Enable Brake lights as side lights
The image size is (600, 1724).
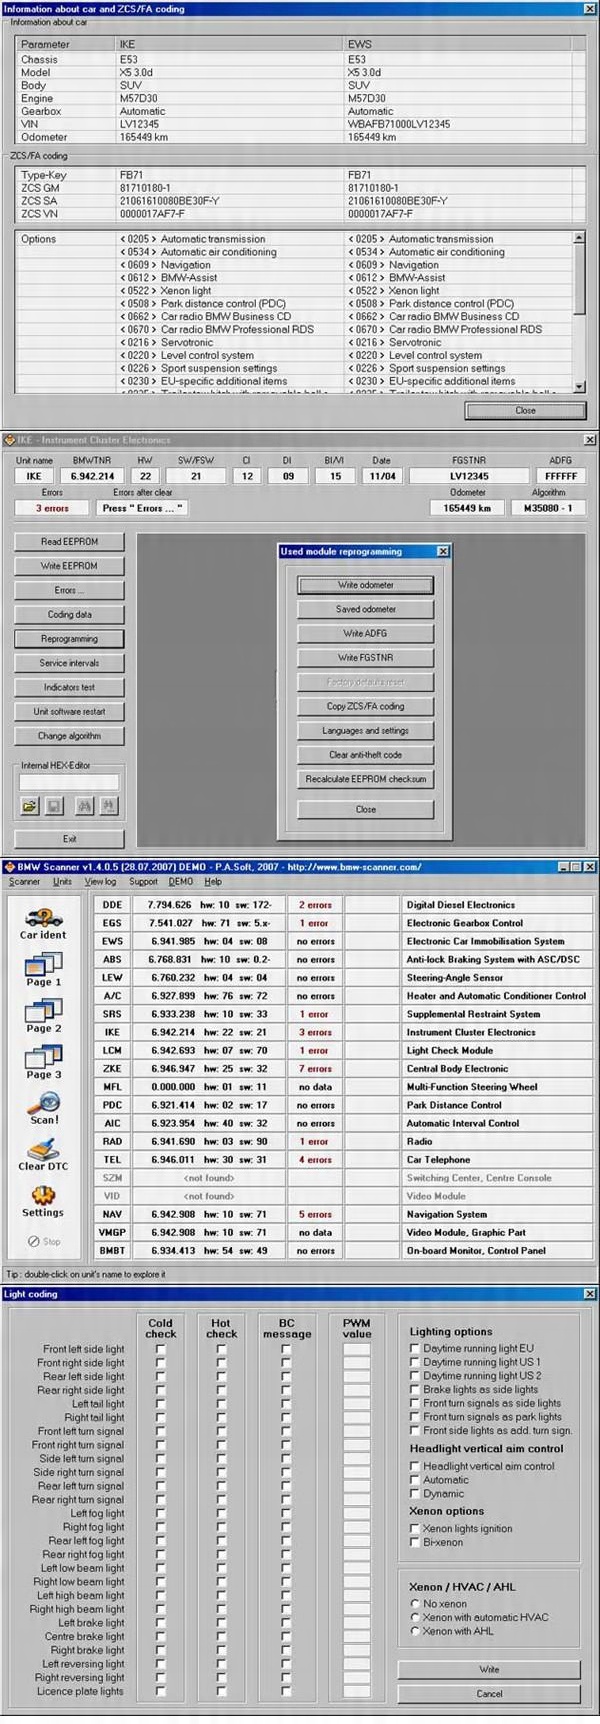(415, 1389)
